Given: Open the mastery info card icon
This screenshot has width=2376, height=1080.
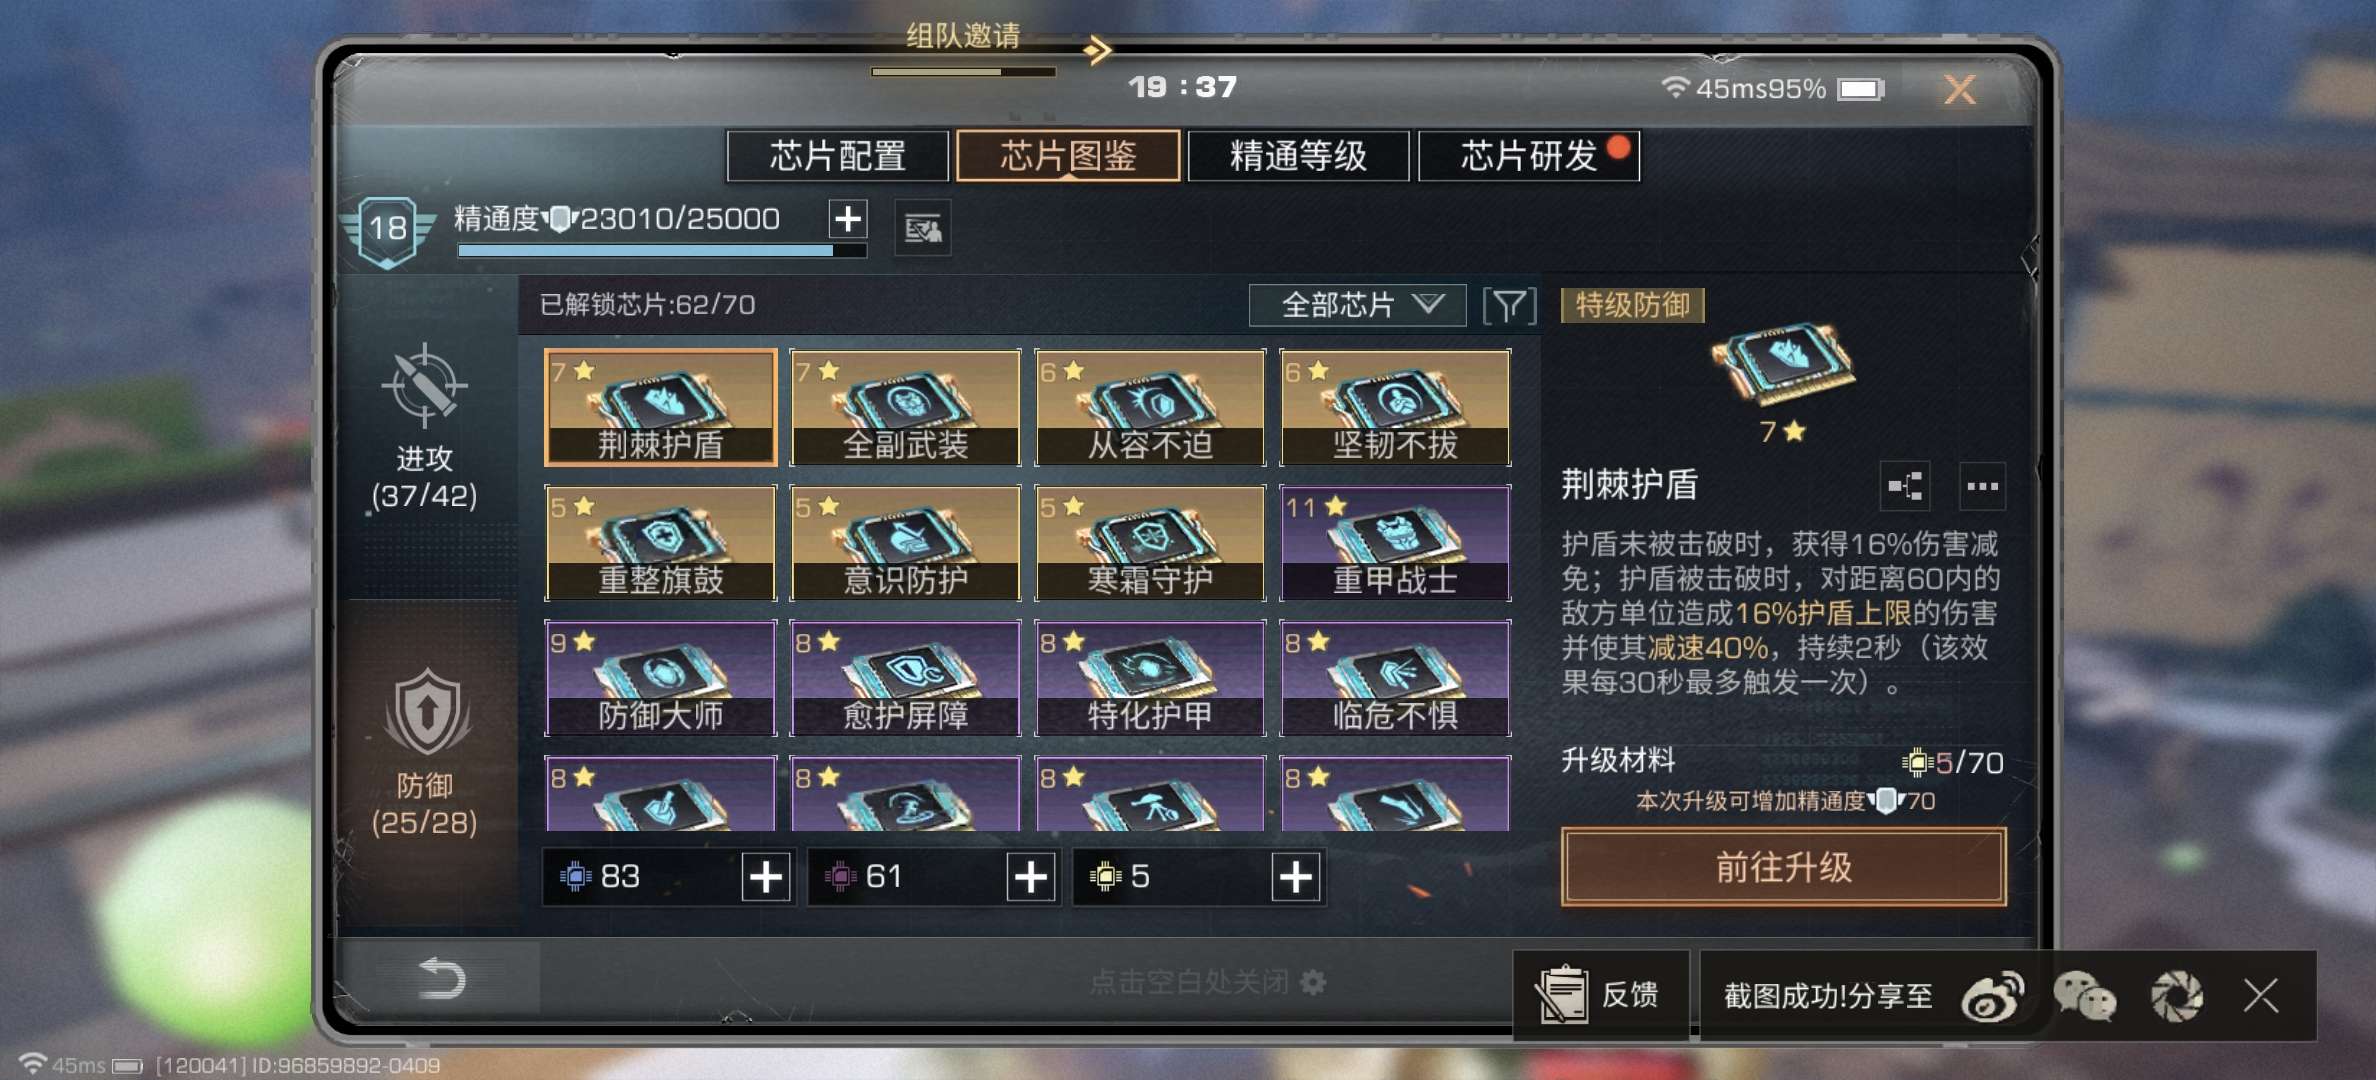Looking at the screenshot, I should [x=922, y=229].
